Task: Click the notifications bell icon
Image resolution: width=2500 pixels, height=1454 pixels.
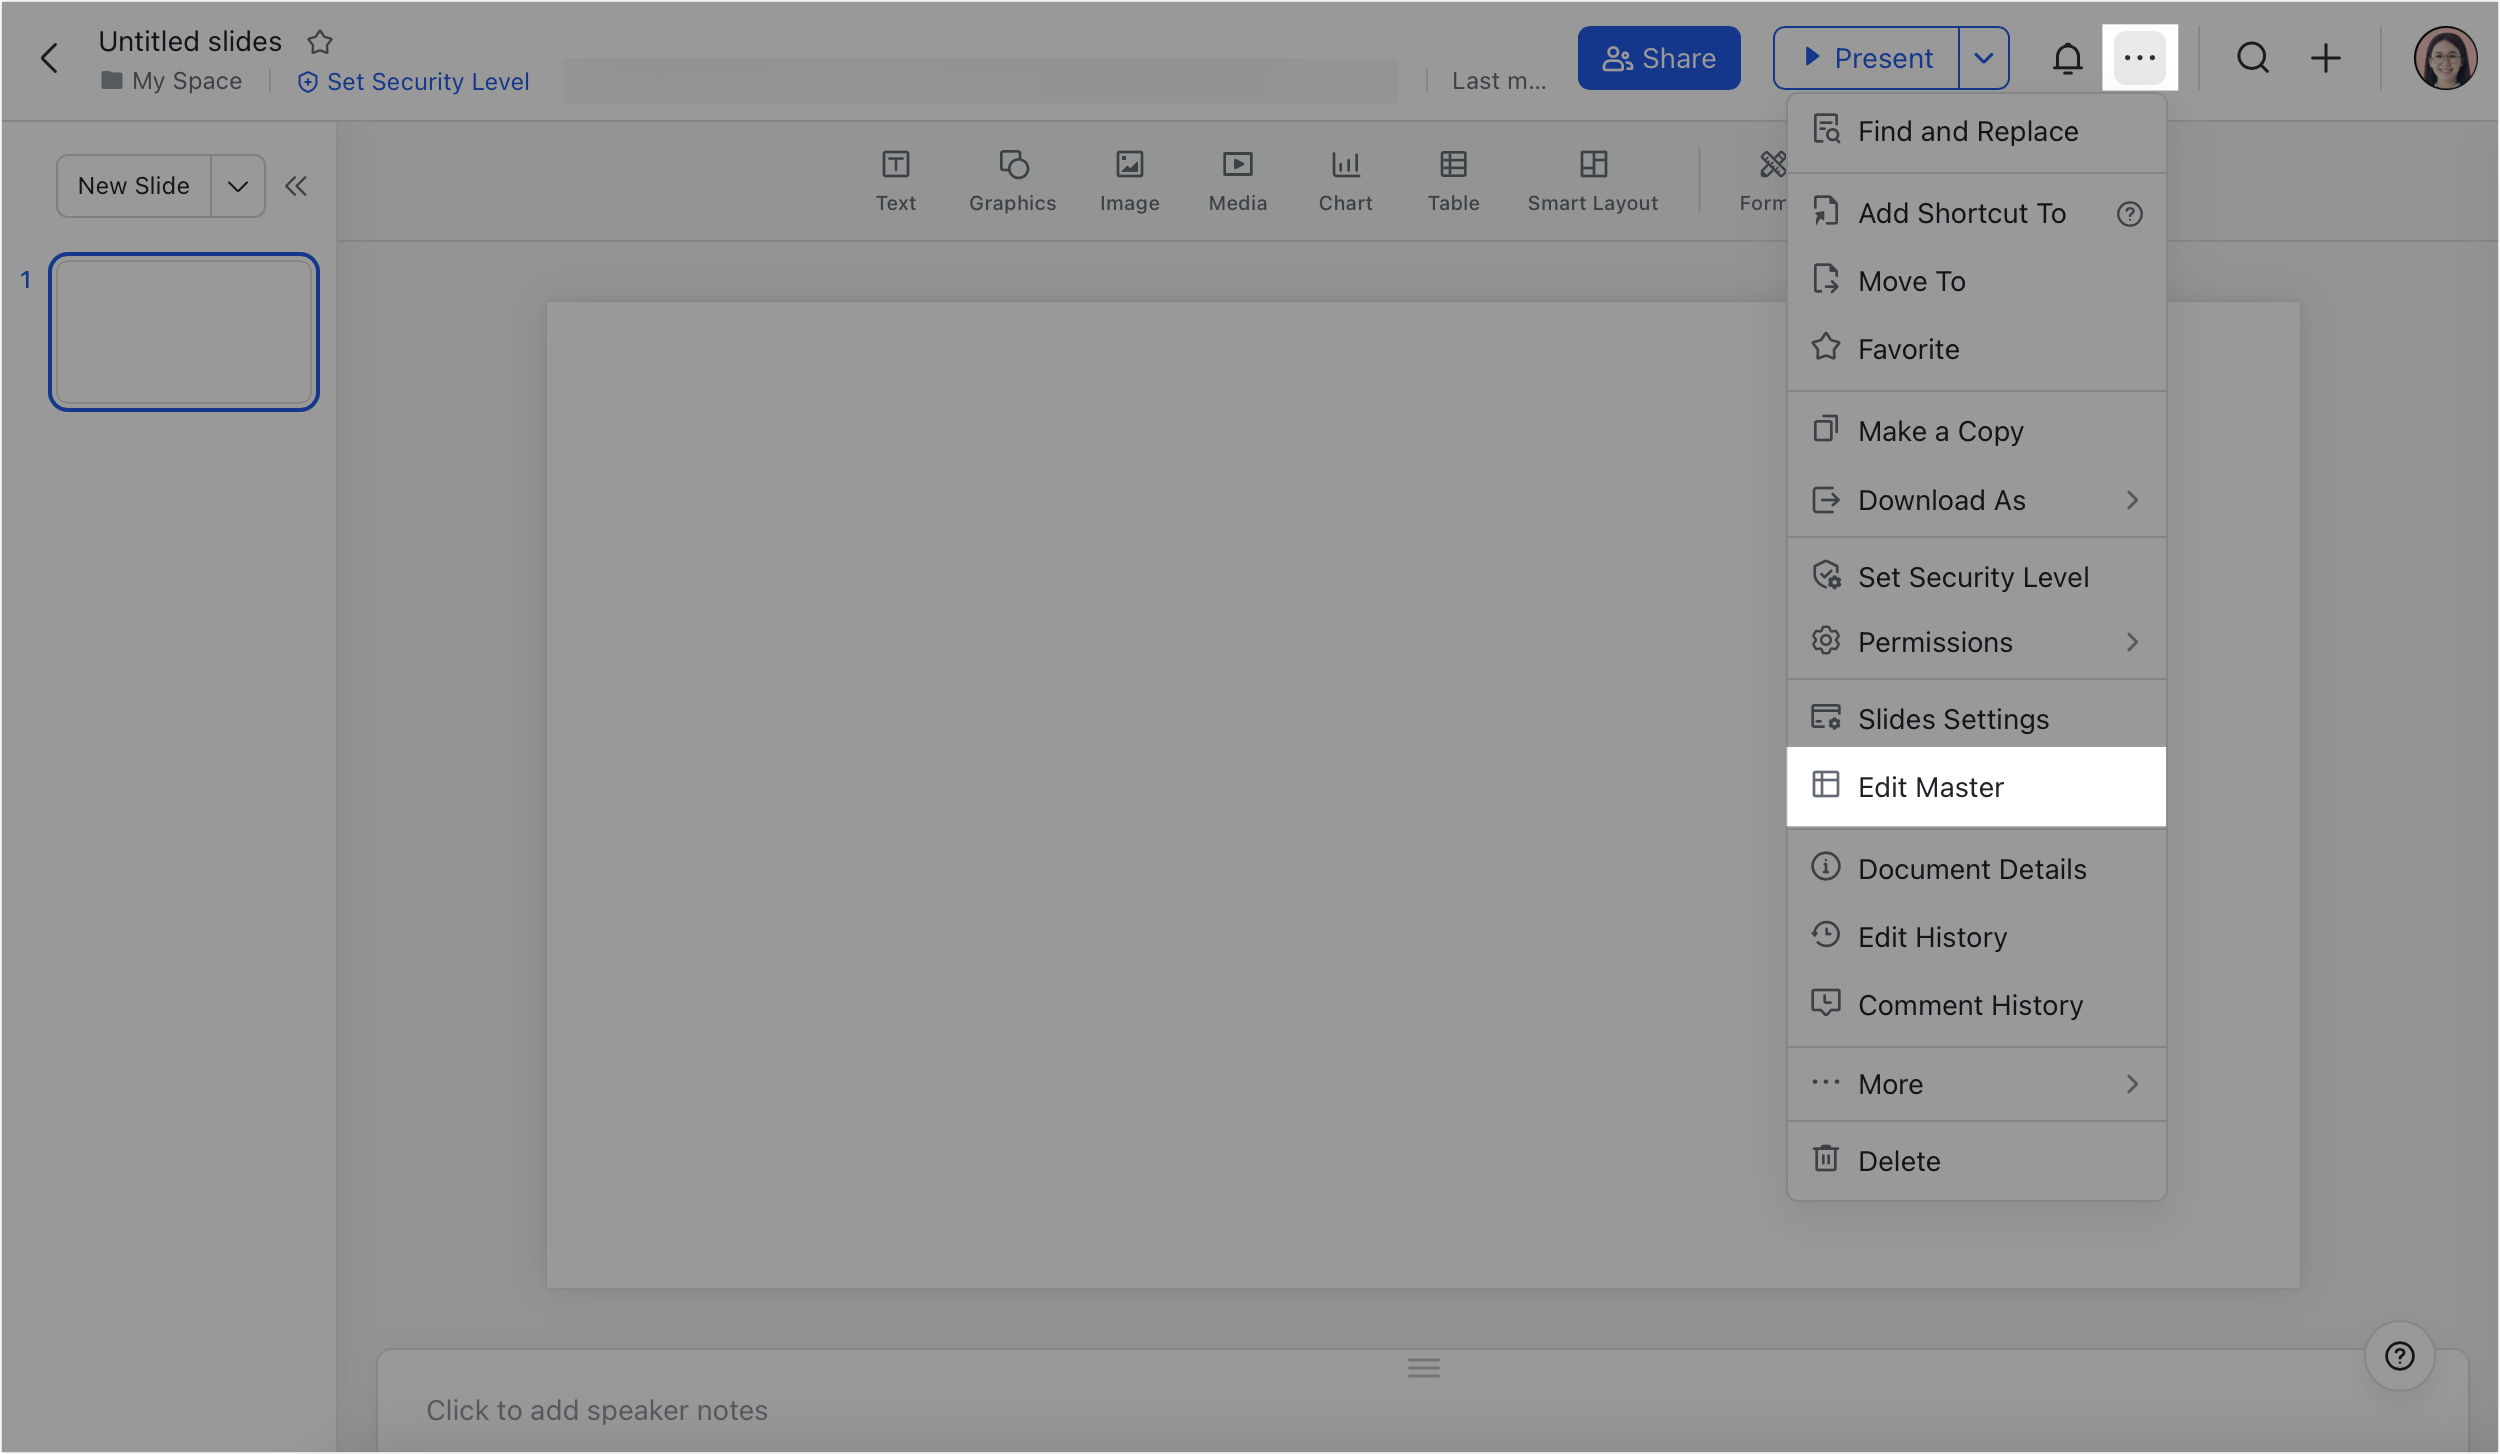Action: coord(2067,58)
